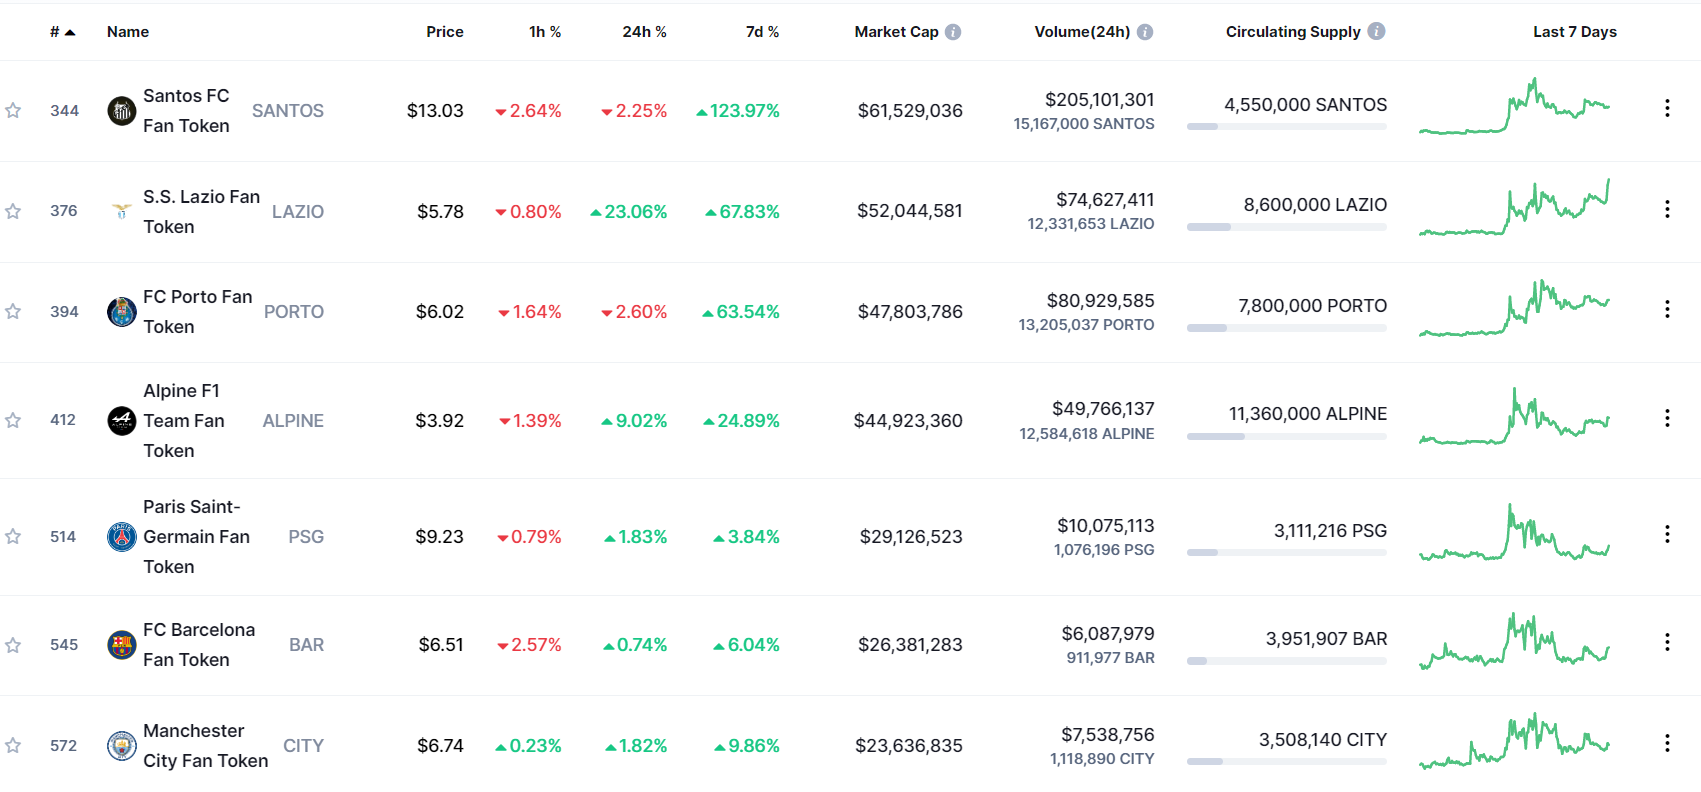Click Manchester City 1h change 0.23%

[528, 746]
